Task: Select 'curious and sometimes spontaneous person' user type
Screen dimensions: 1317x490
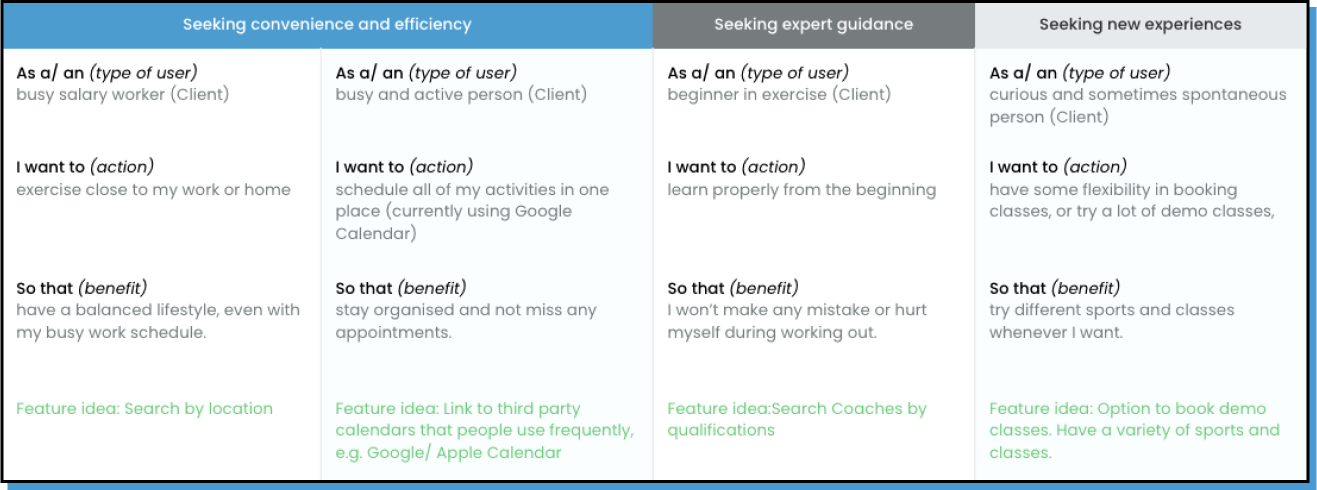Action: click(x=1137, y=106)
